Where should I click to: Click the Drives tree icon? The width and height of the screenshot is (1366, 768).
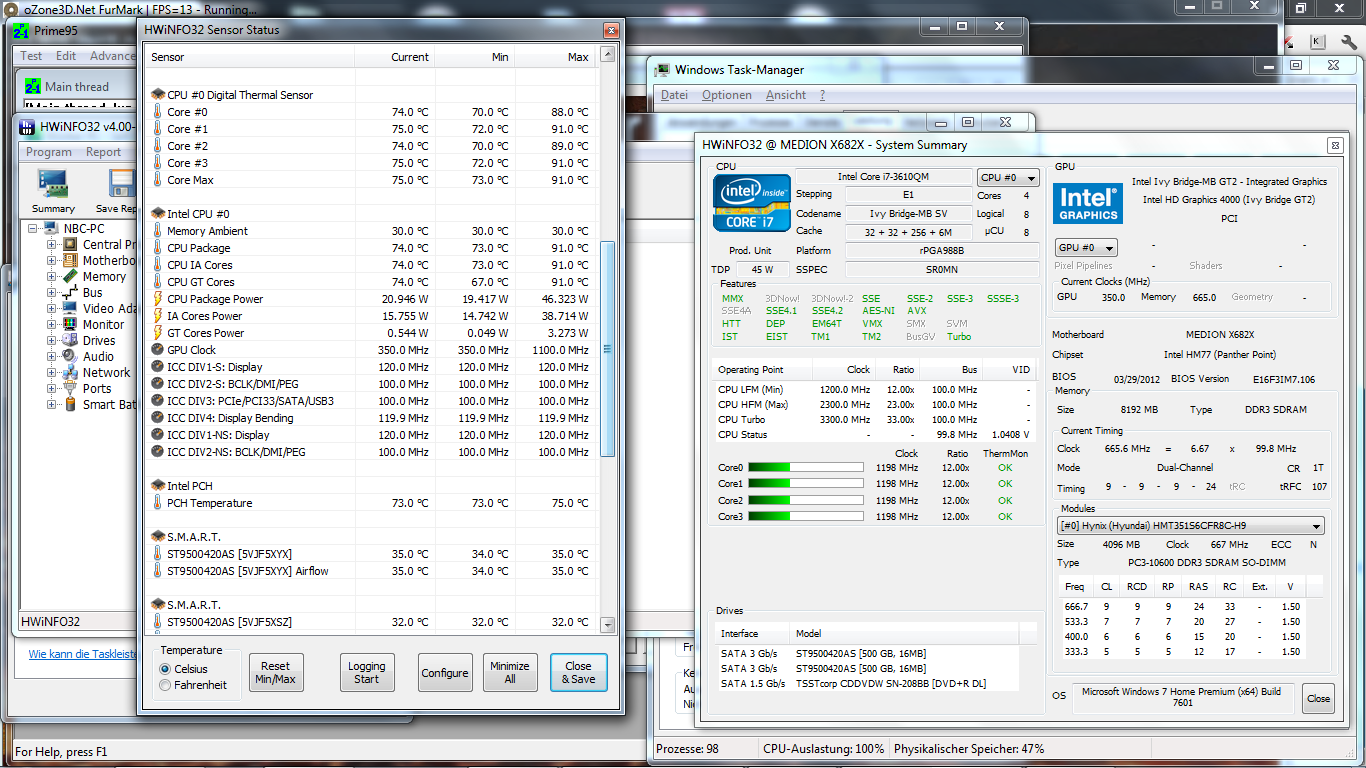[71, 340]
